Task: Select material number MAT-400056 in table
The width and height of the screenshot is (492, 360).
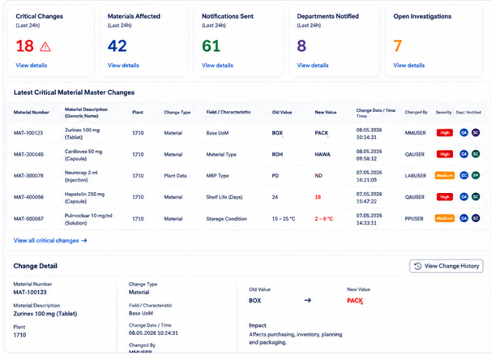Action: point(29,197)
